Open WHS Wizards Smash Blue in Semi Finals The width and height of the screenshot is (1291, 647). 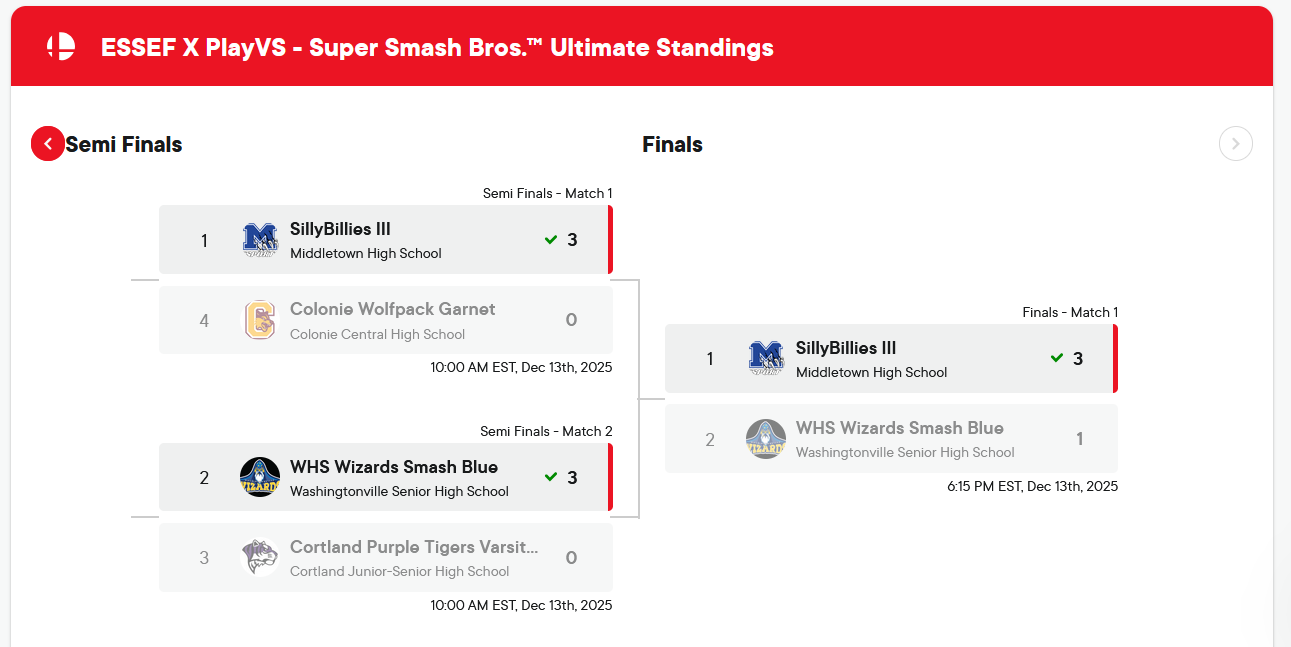[x=393, y=467]
